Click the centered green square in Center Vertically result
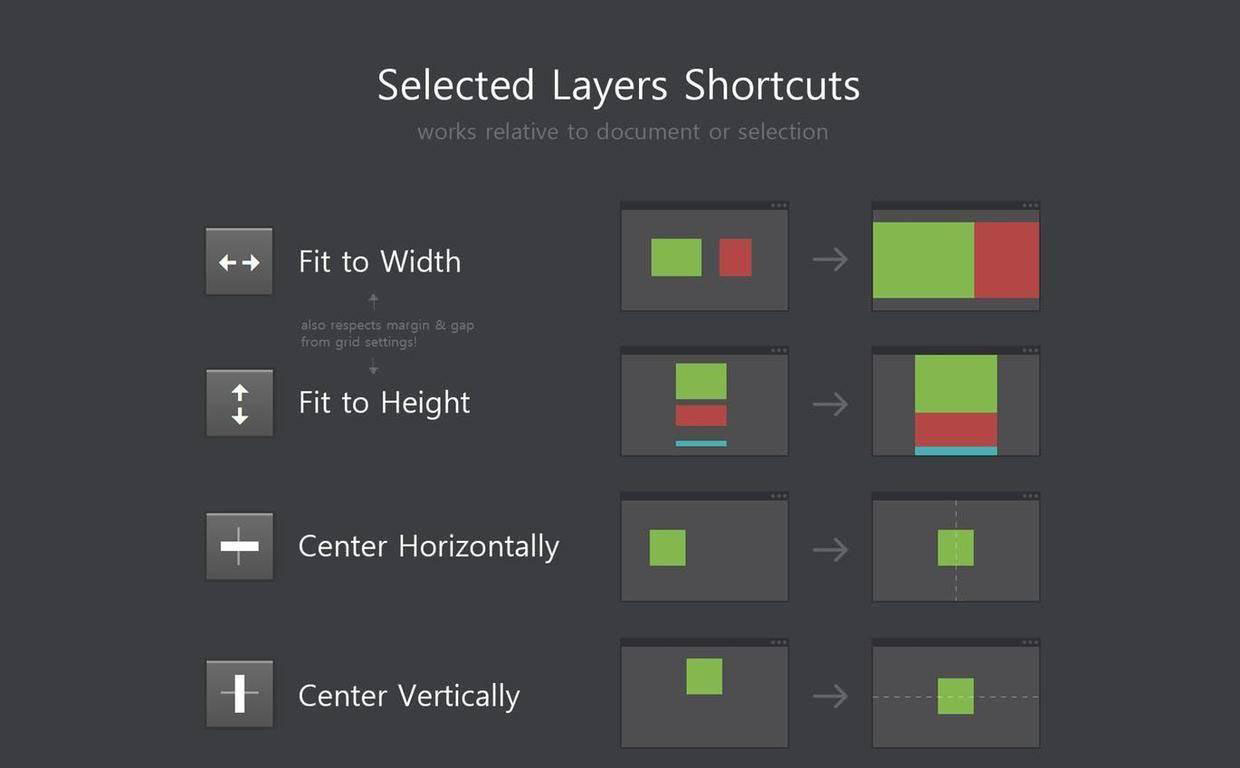This screenshot has width=1240, height=768. tap(955, 696)
